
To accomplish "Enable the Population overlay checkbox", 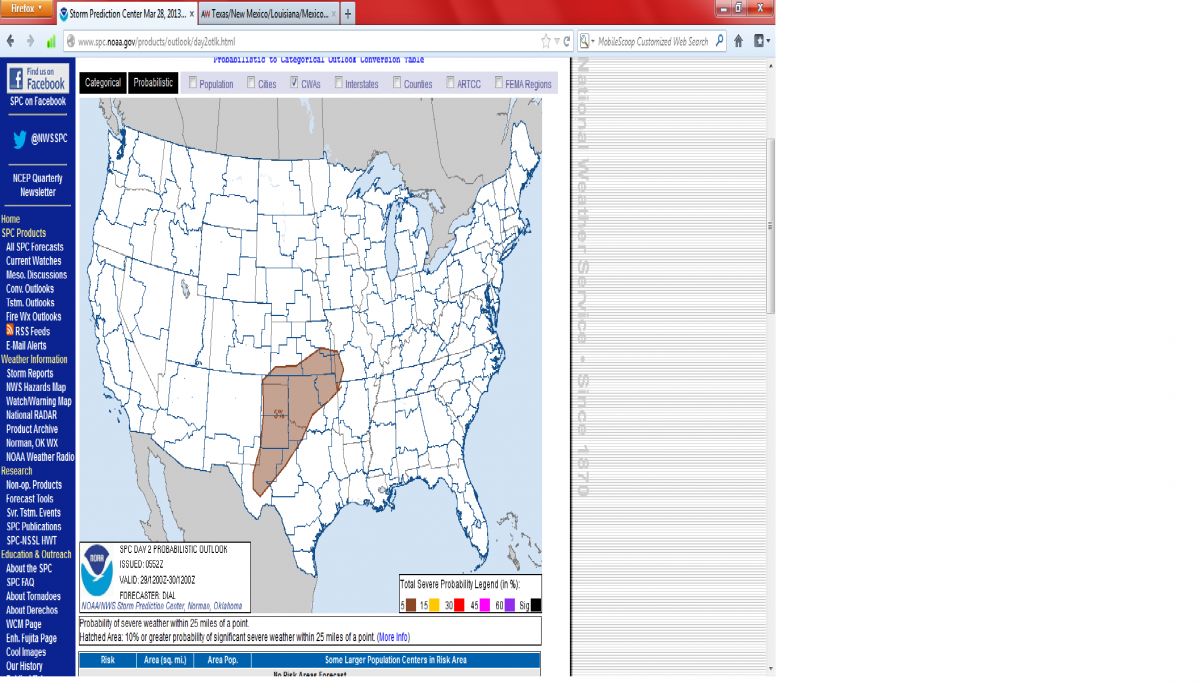I will click(x=193, y=83).
